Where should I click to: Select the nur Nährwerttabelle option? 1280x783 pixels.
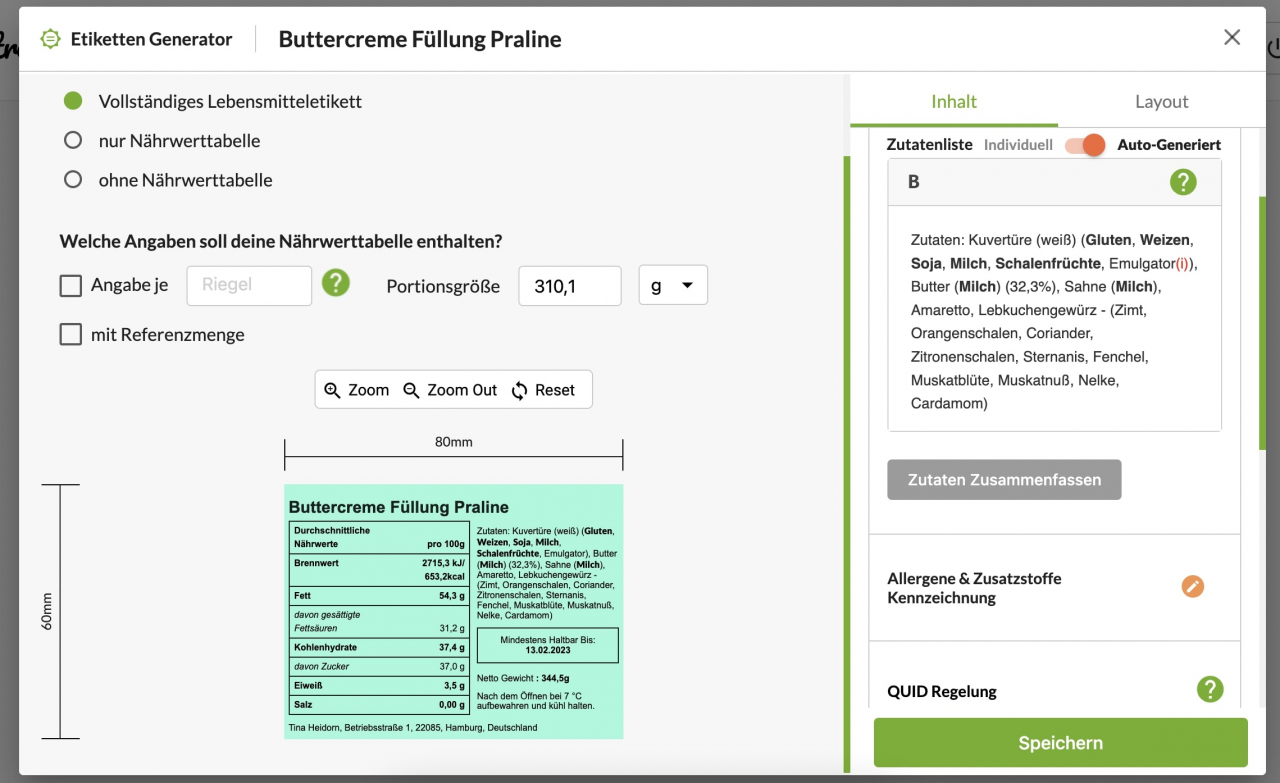(72, 140)
